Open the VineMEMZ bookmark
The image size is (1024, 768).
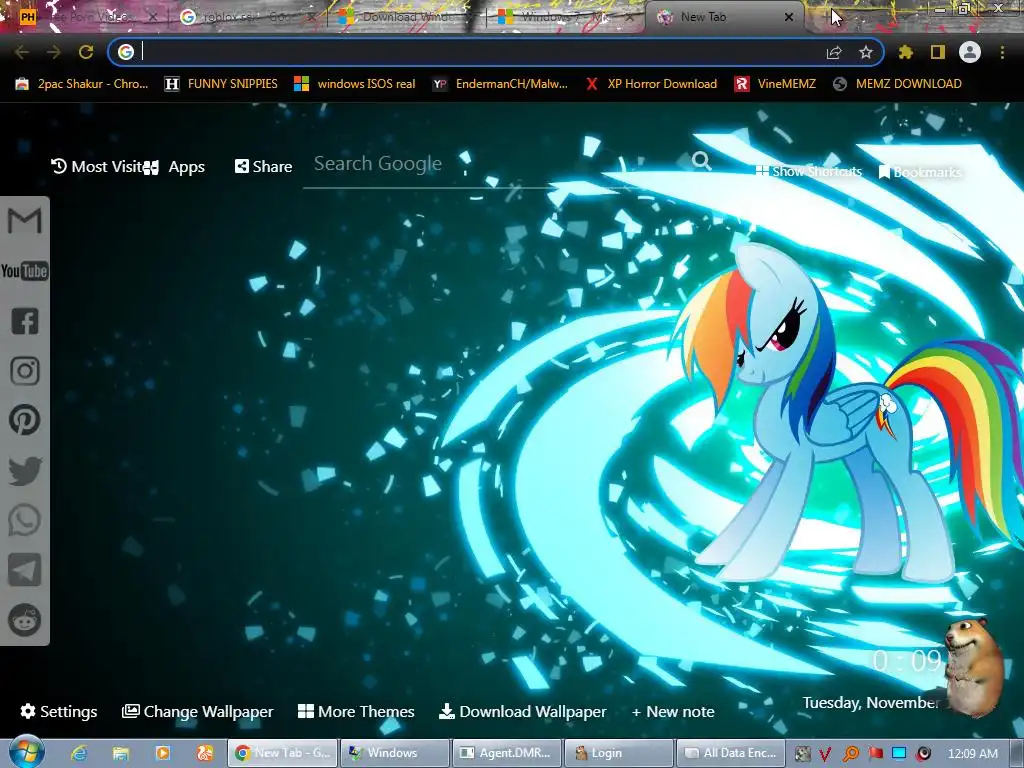pos(775,84)
